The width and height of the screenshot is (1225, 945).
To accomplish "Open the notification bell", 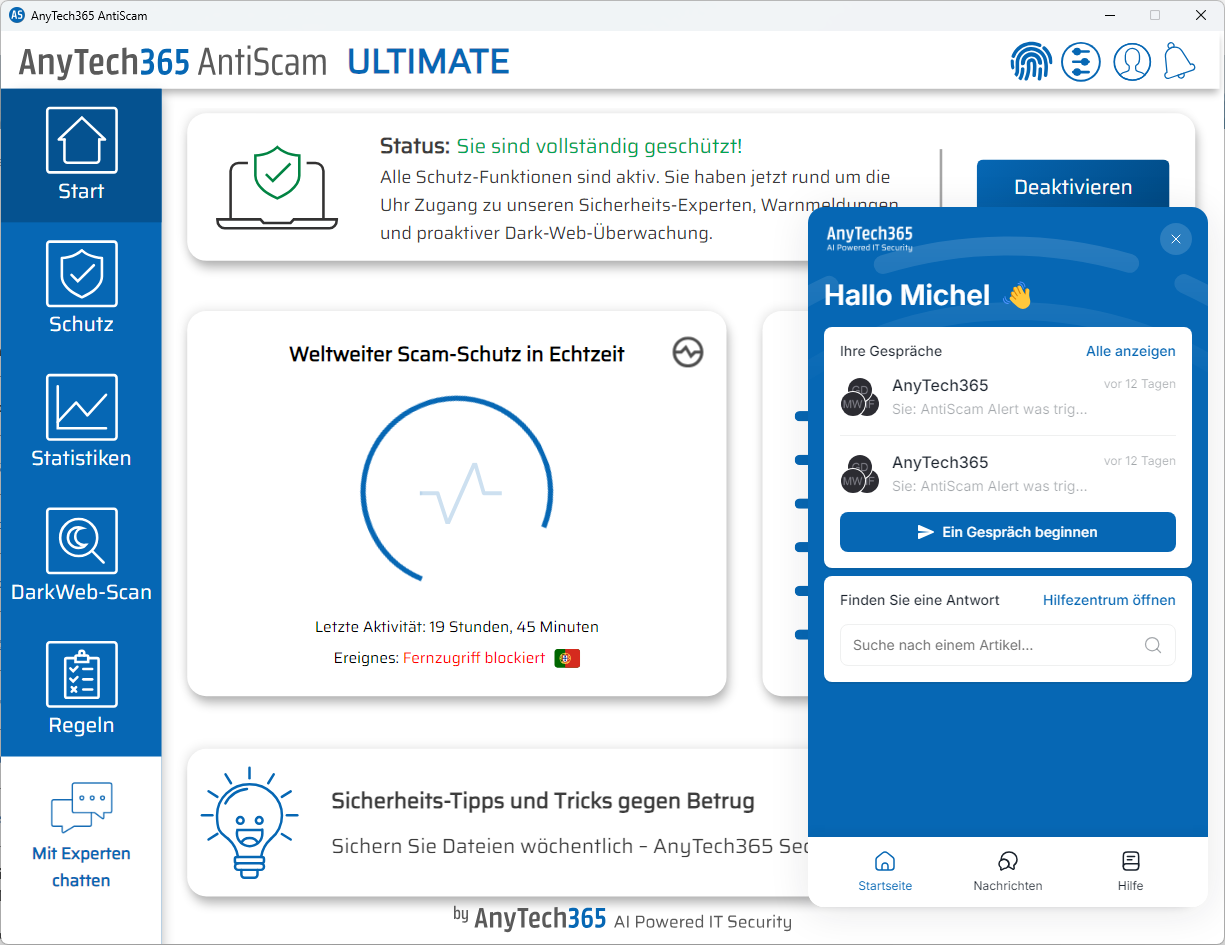I will (1180, 61).
